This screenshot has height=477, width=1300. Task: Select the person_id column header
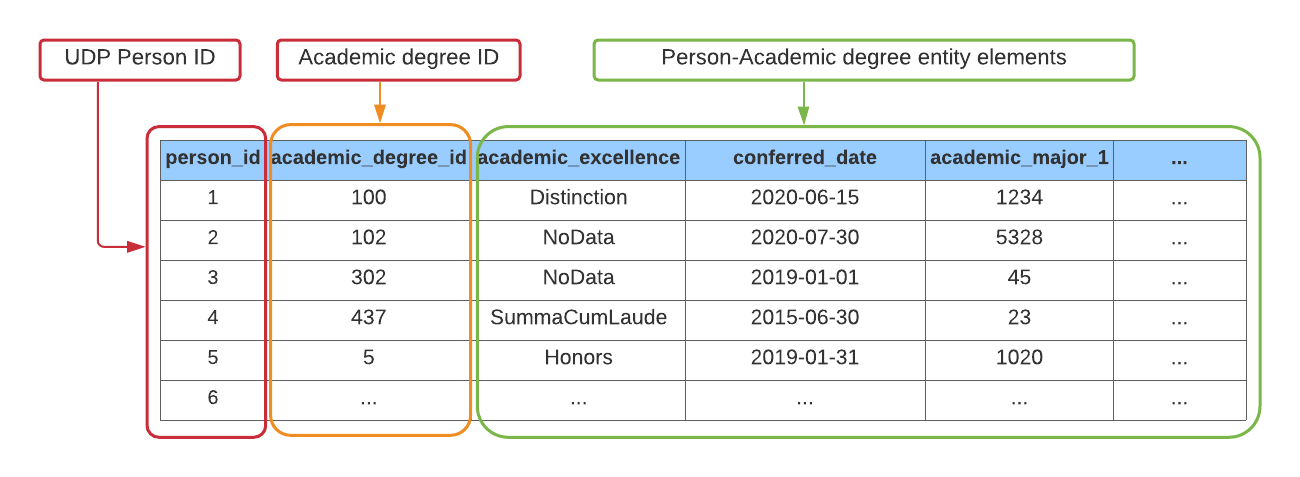point(213,158)
